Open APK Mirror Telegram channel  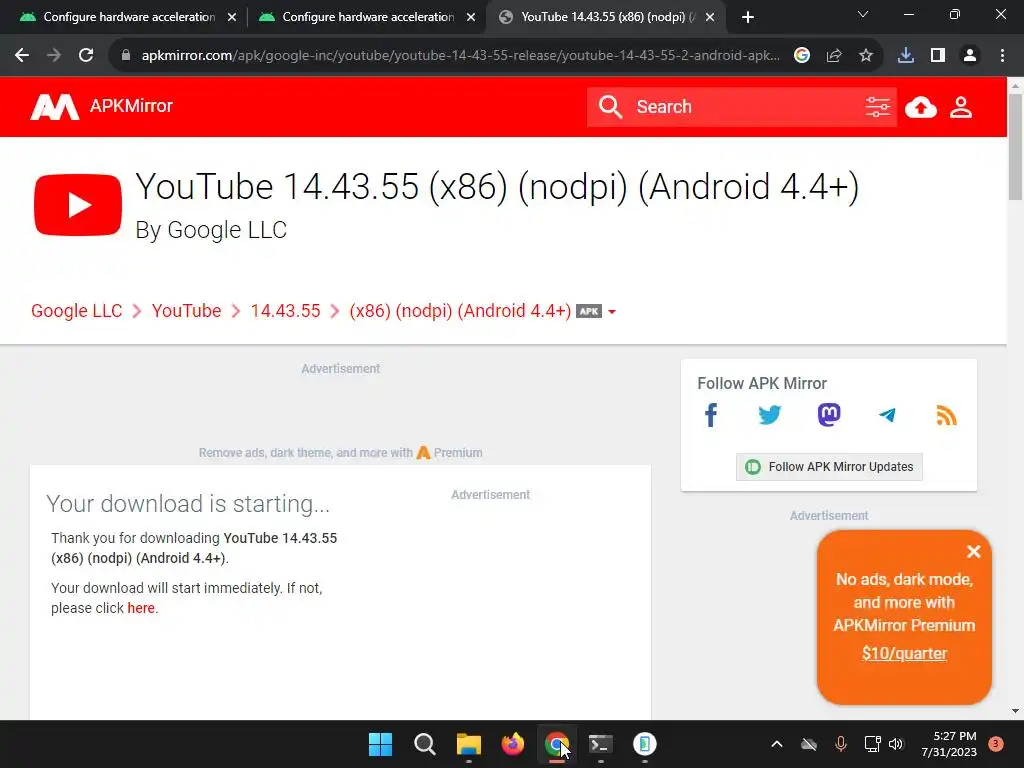887,415
